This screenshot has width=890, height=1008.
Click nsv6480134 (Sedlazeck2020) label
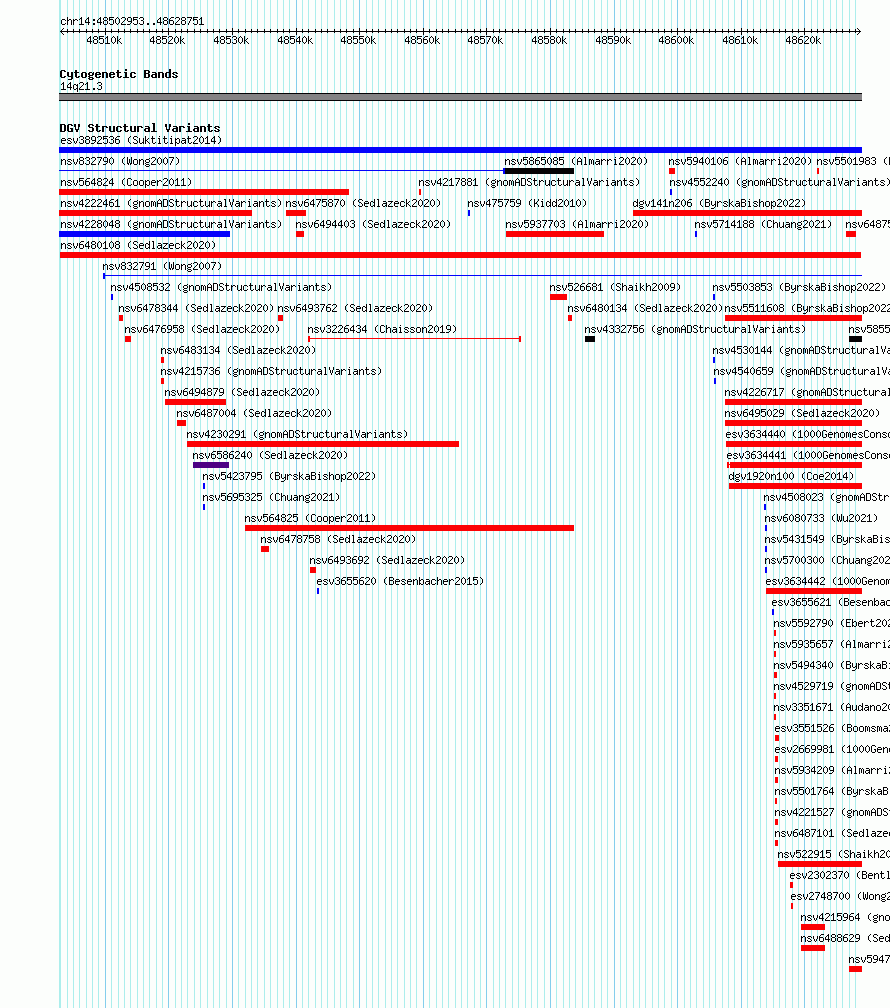[645, 309]
